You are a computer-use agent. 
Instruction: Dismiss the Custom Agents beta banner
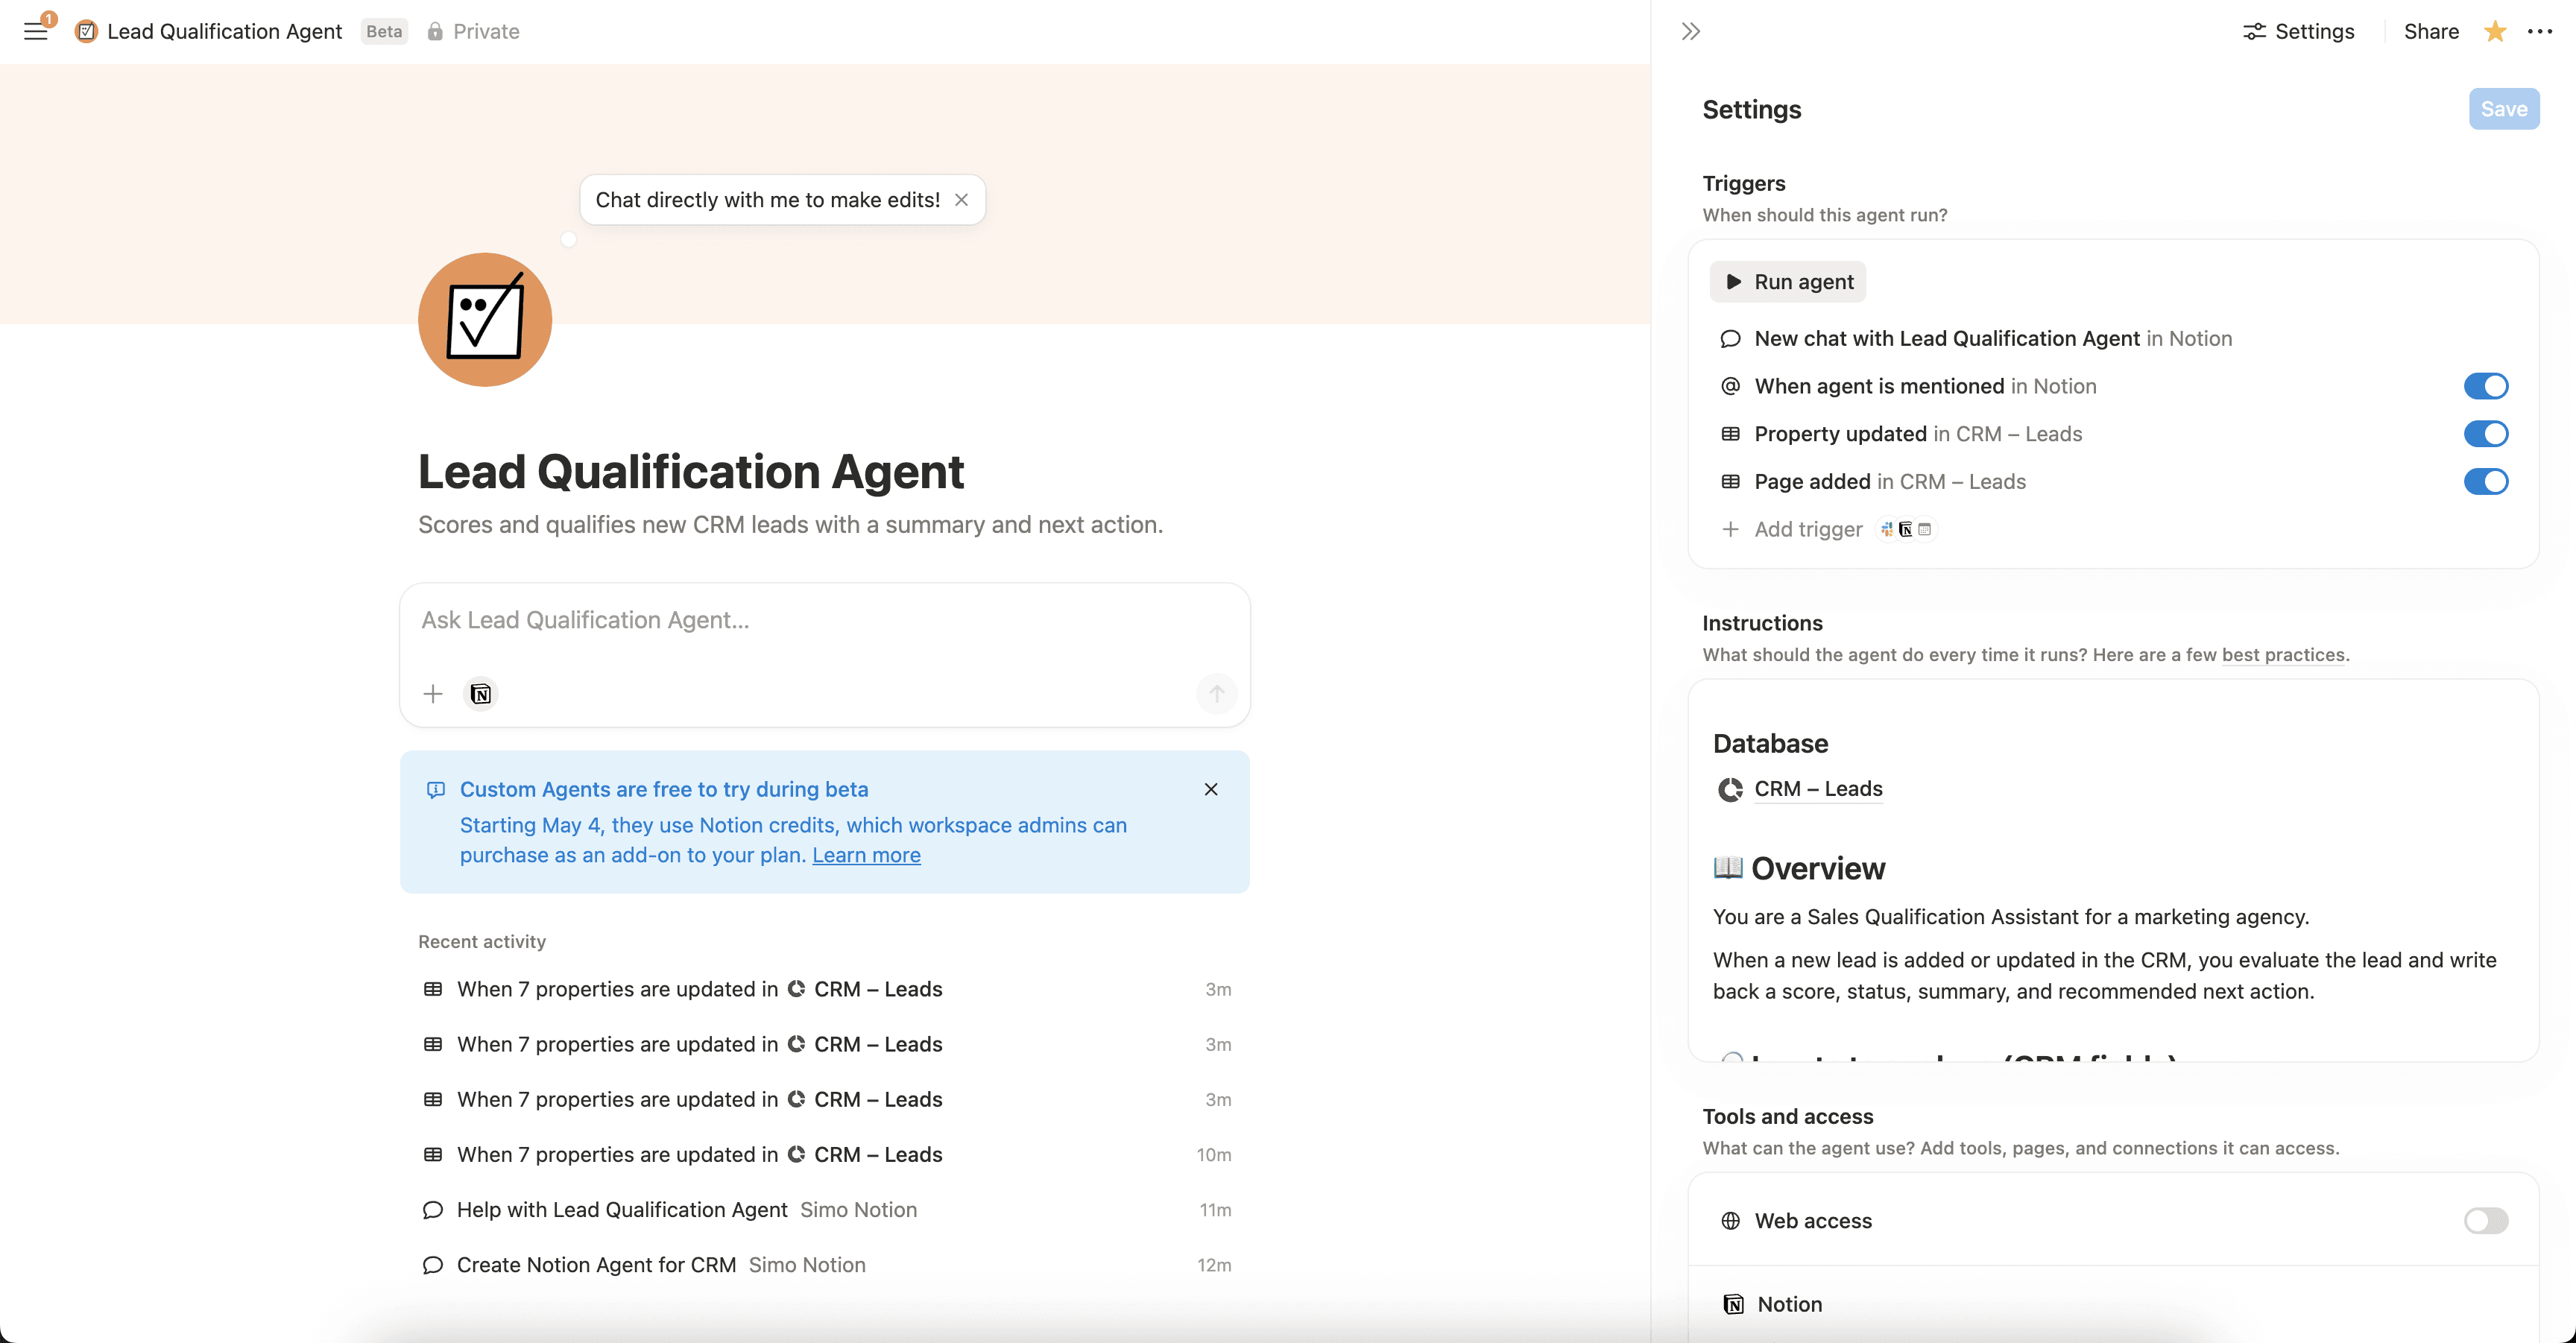(1211, 789)
